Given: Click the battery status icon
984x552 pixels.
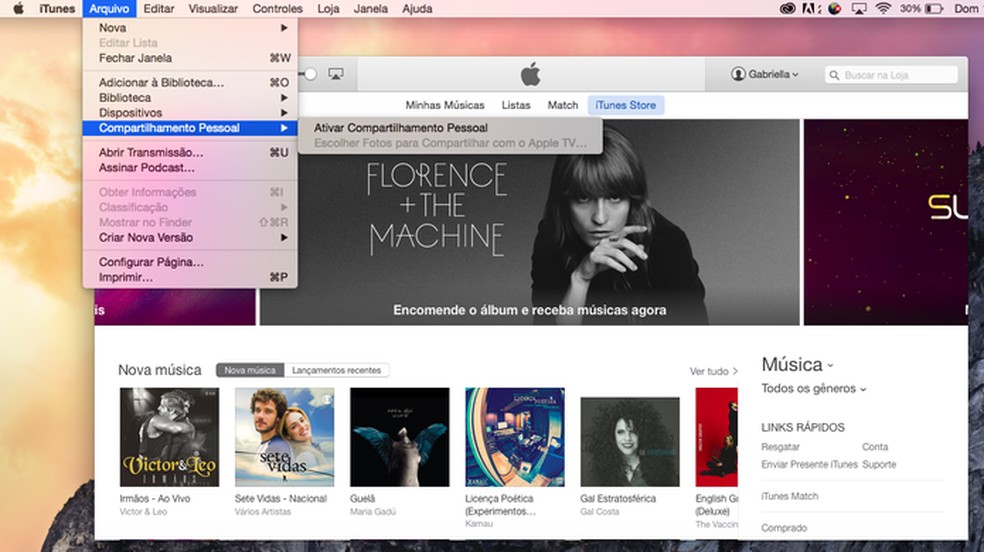Looking at the screenshot, I should click(934, 8).
